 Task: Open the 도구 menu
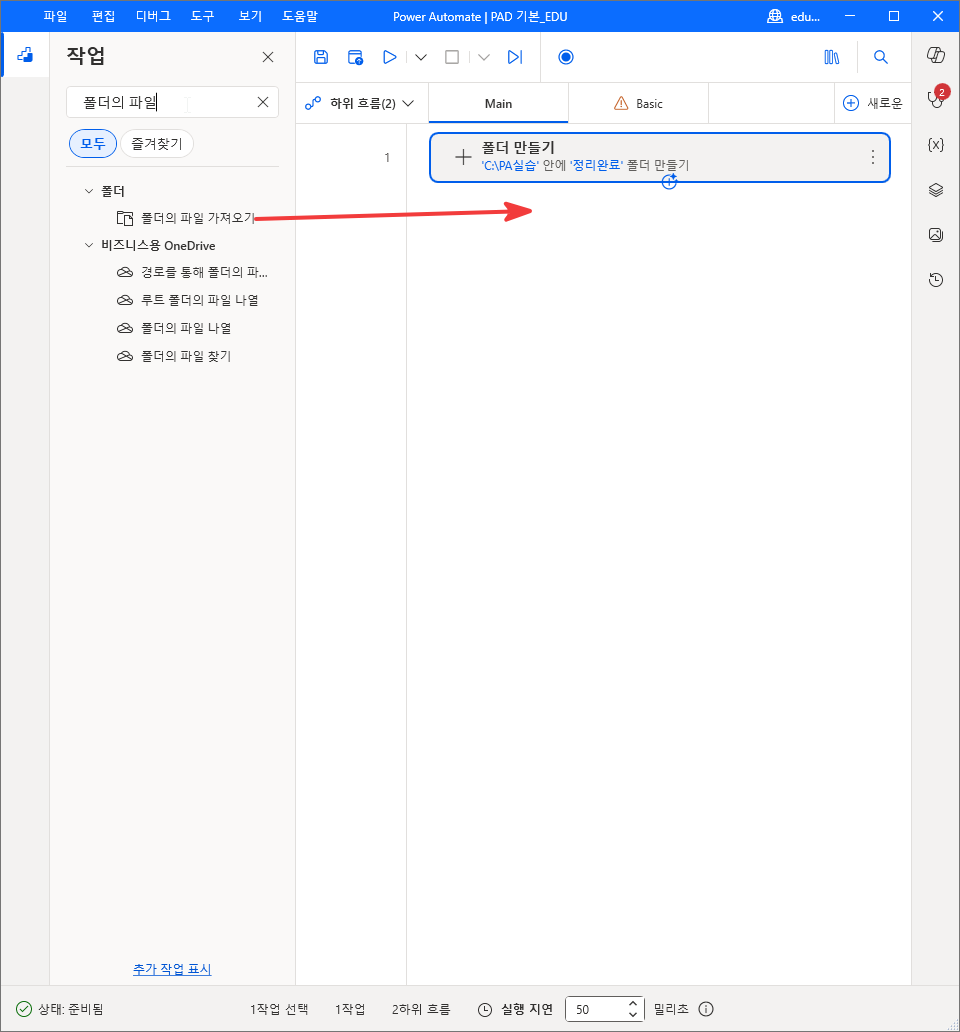[x=203, y=16]
